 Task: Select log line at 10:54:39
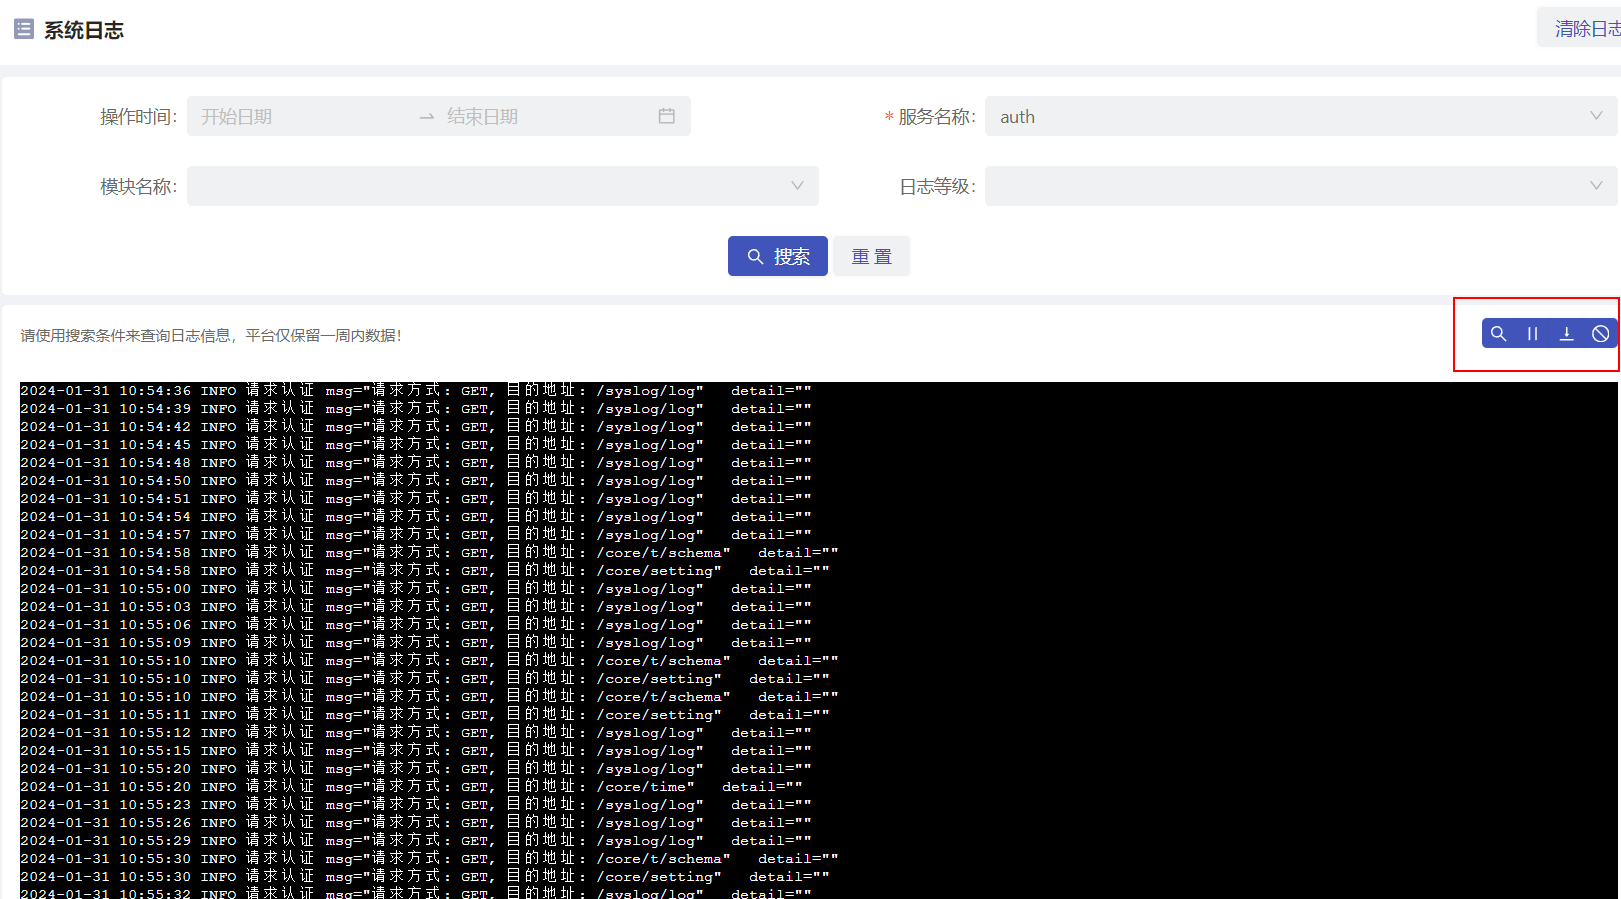pyautogui.click(x=416, y=409)
